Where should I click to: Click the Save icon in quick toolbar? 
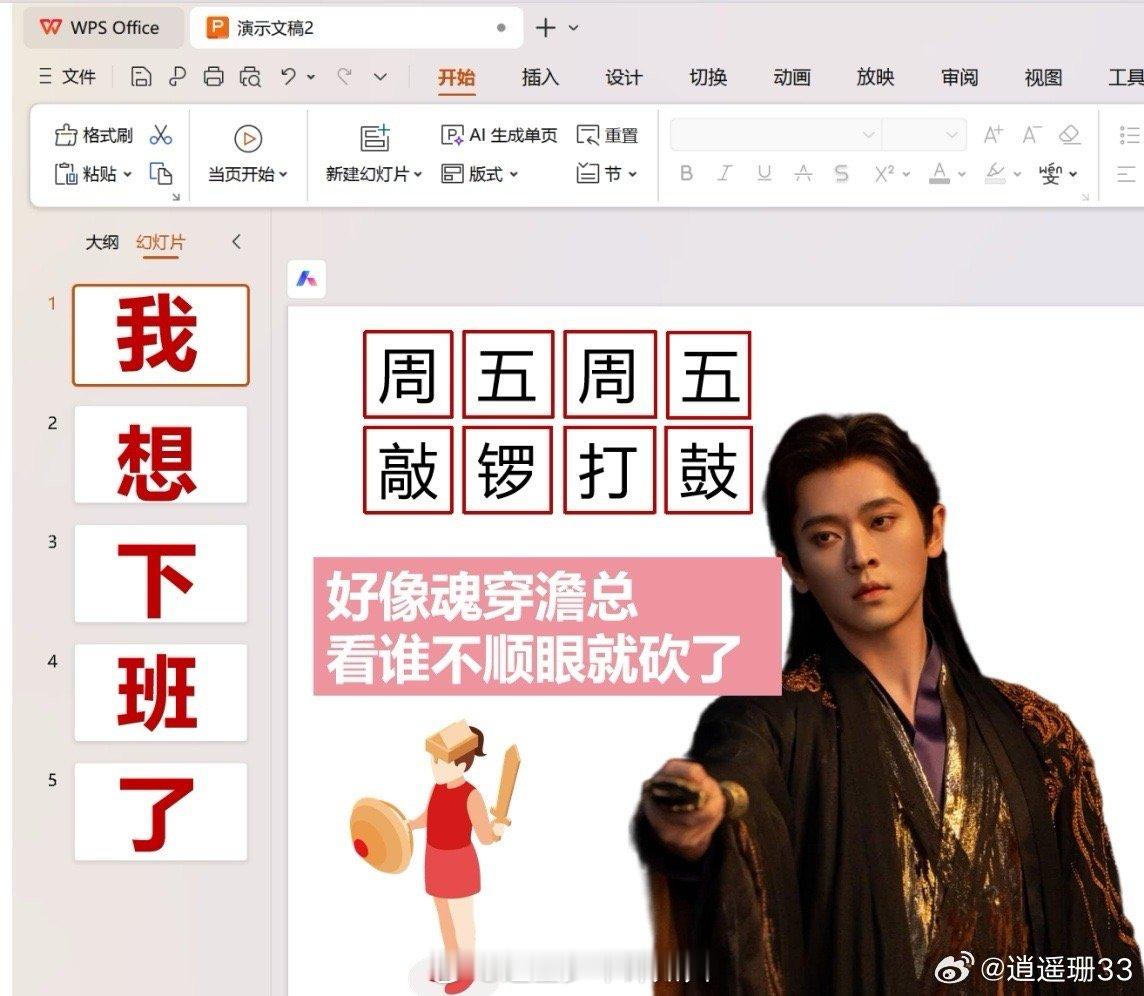[x=141, y=77]
